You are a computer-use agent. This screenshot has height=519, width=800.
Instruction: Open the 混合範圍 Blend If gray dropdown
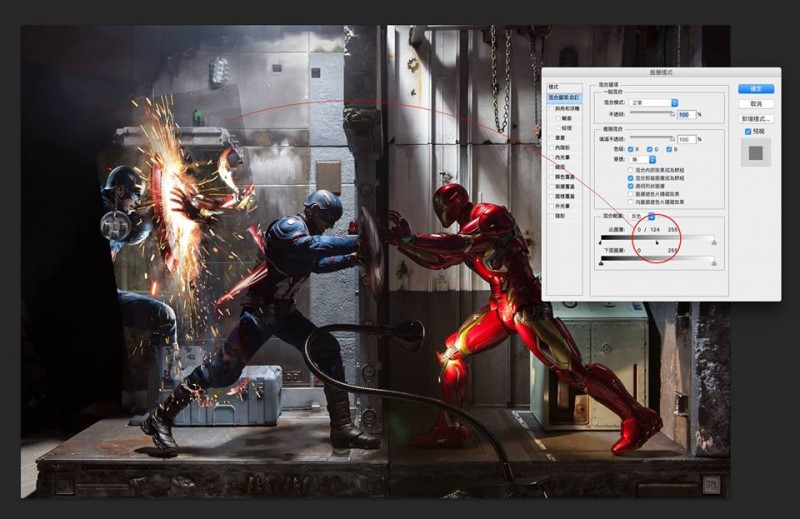tap(642, 216)
